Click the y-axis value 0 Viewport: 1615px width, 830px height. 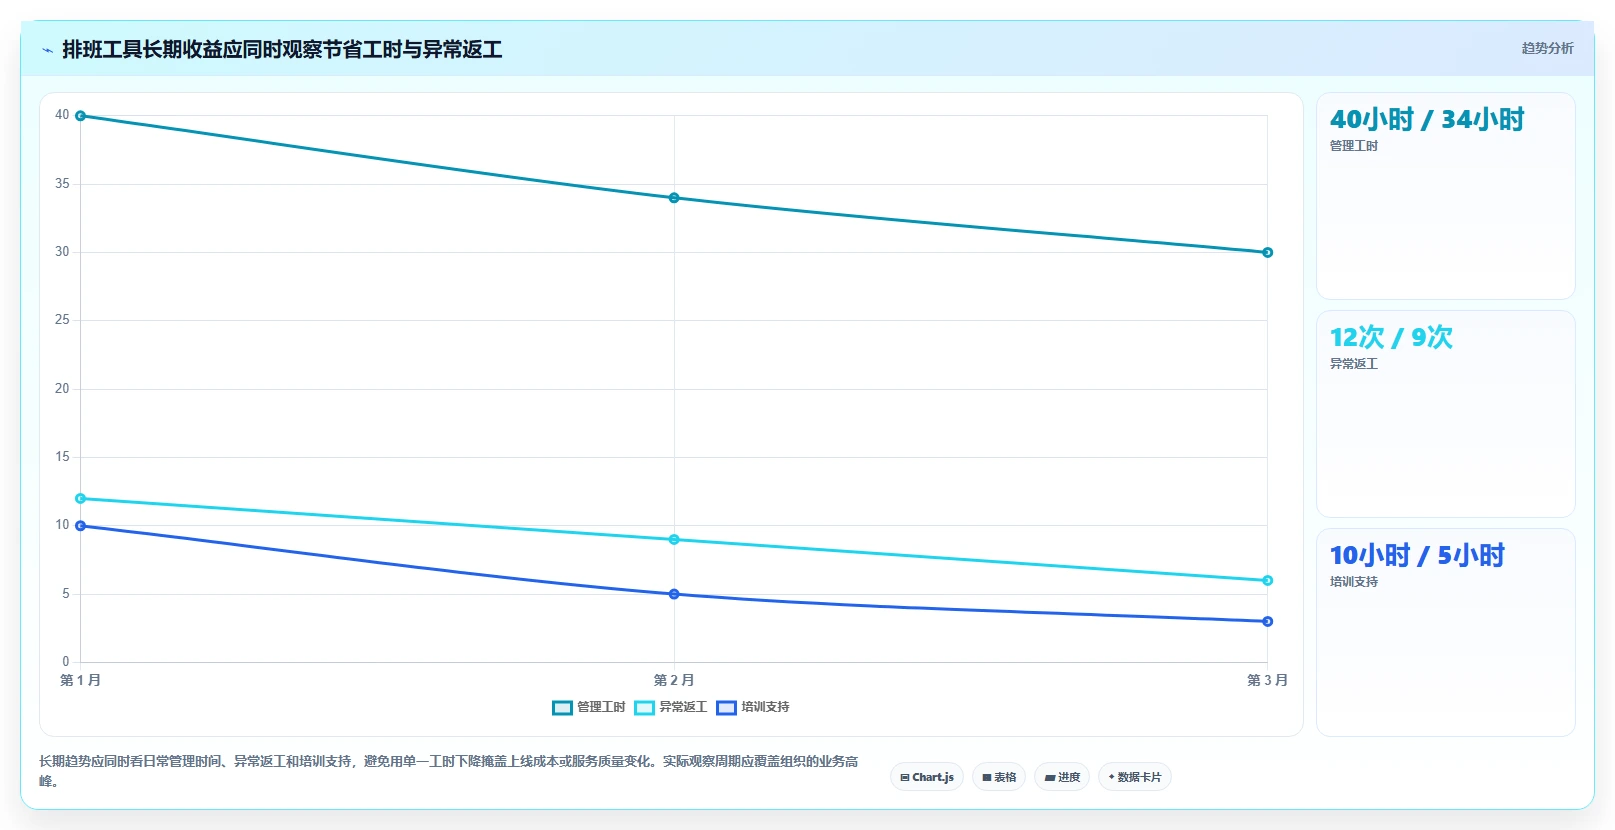click(66, 662)
